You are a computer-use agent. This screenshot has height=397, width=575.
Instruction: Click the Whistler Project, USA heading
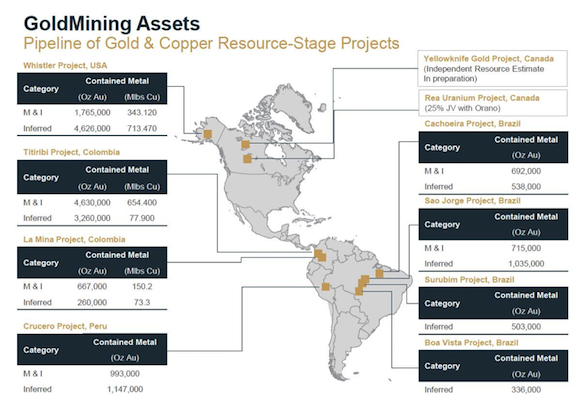[65, 66]
